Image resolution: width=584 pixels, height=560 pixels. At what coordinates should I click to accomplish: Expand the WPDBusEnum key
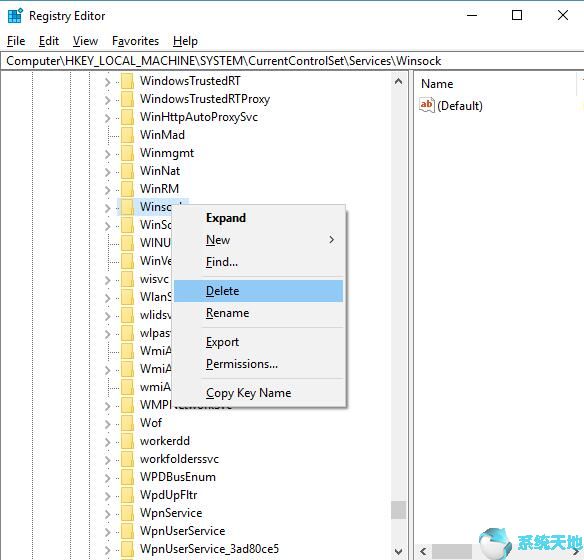click(108, 478)
